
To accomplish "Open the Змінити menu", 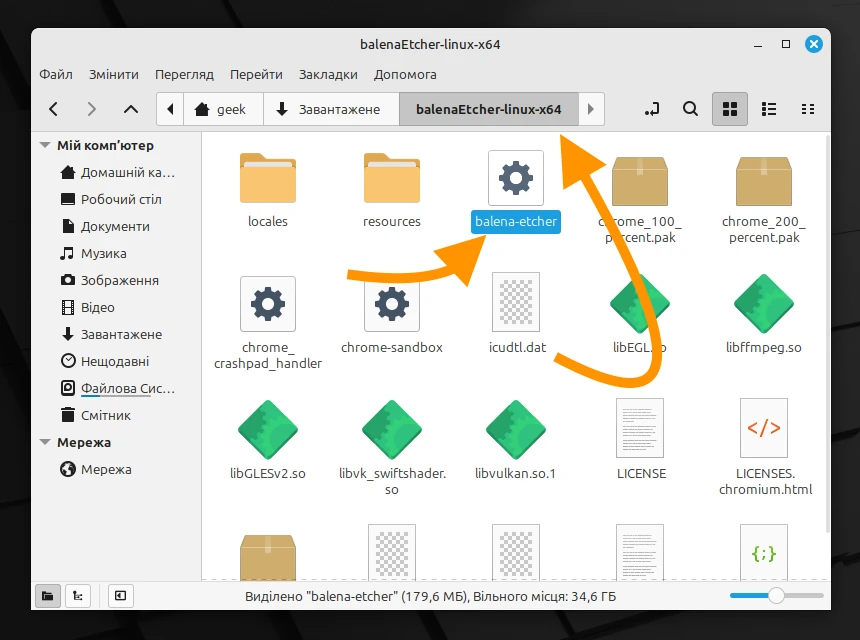I will 114,74.
